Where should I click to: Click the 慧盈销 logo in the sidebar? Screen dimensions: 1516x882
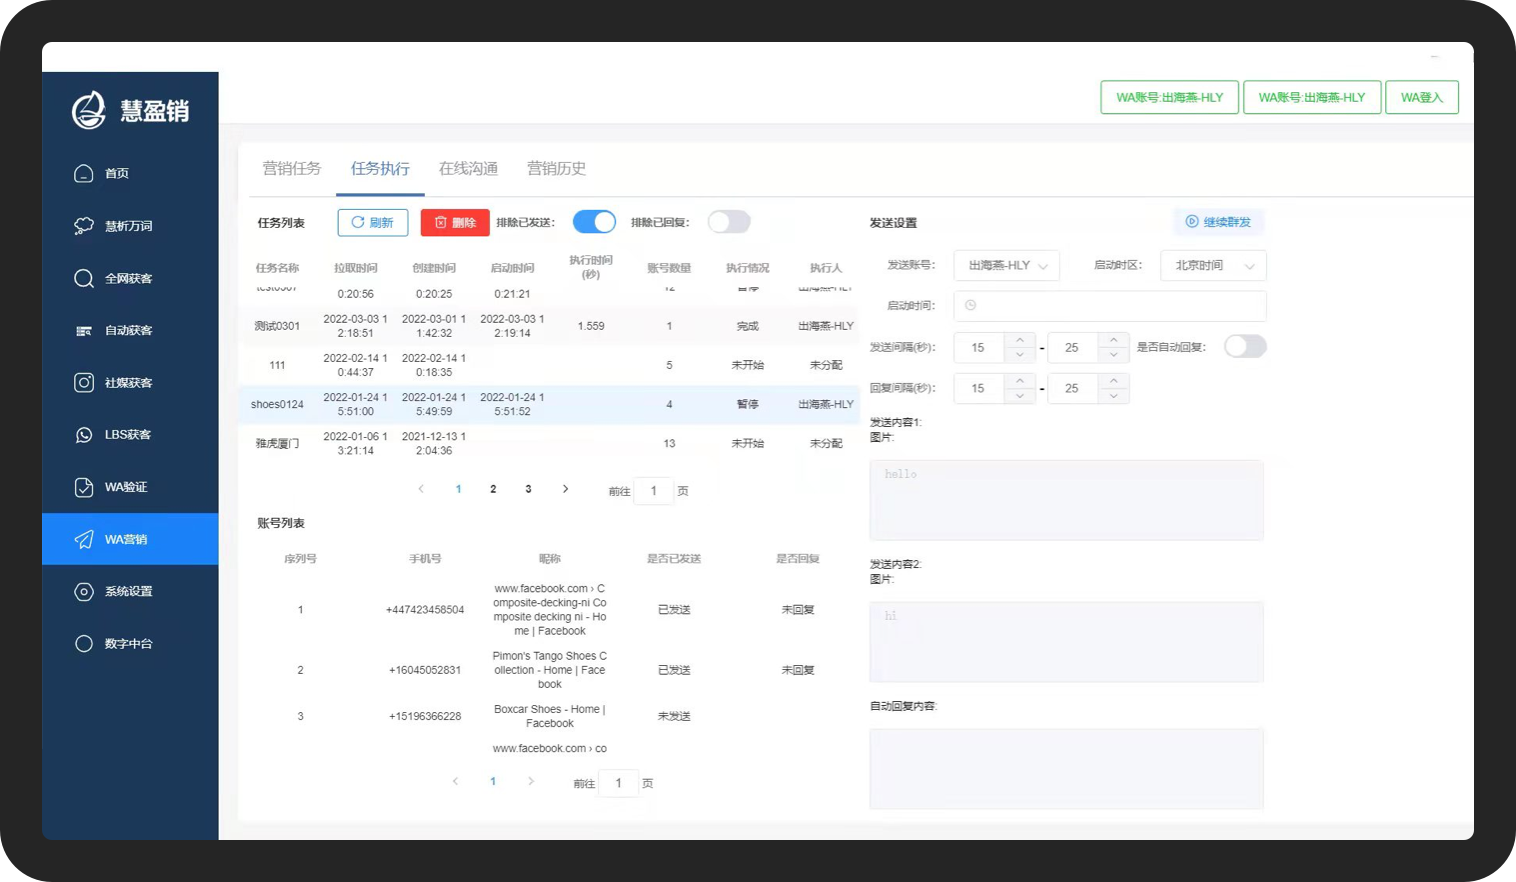coord(130,110)
